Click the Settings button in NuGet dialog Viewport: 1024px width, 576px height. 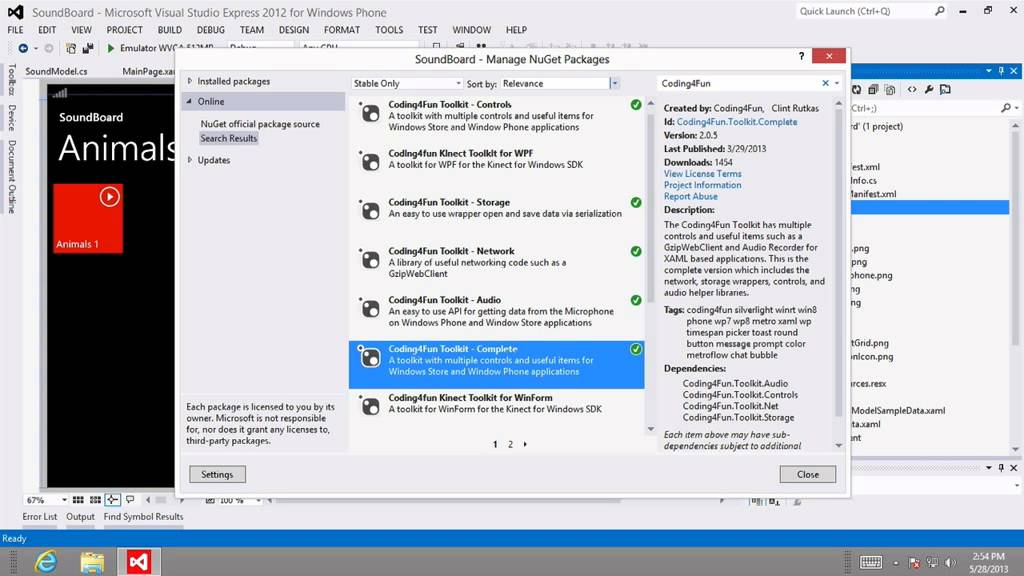(217, 474)
